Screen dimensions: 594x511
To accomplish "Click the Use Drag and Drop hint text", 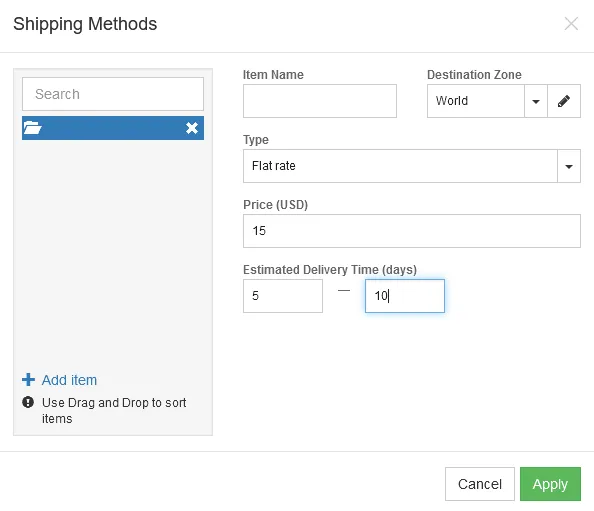I will [114, 410].
